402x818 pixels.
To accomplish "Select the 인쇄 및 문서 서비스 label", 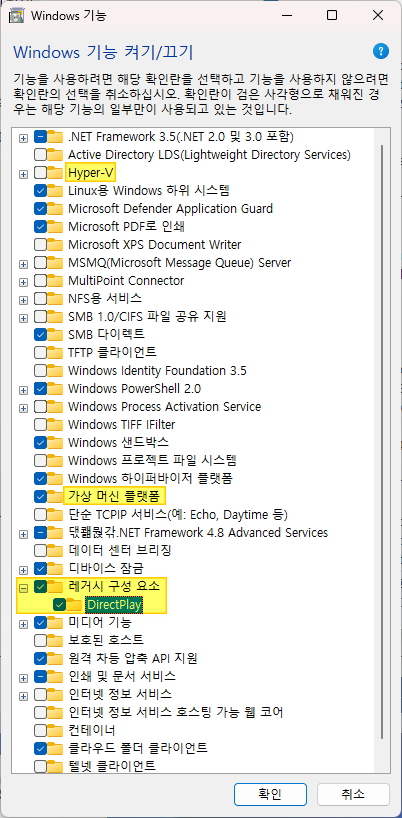I will tap(121, 676).
